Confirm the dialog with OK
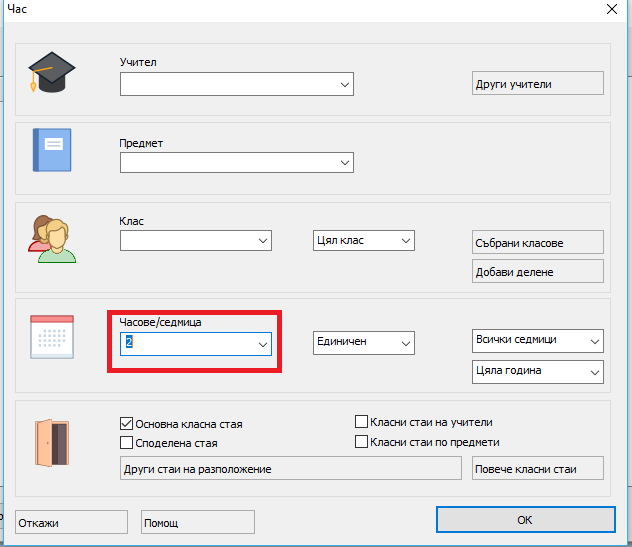Screen dimensions: 632x547 coord(524,520)
